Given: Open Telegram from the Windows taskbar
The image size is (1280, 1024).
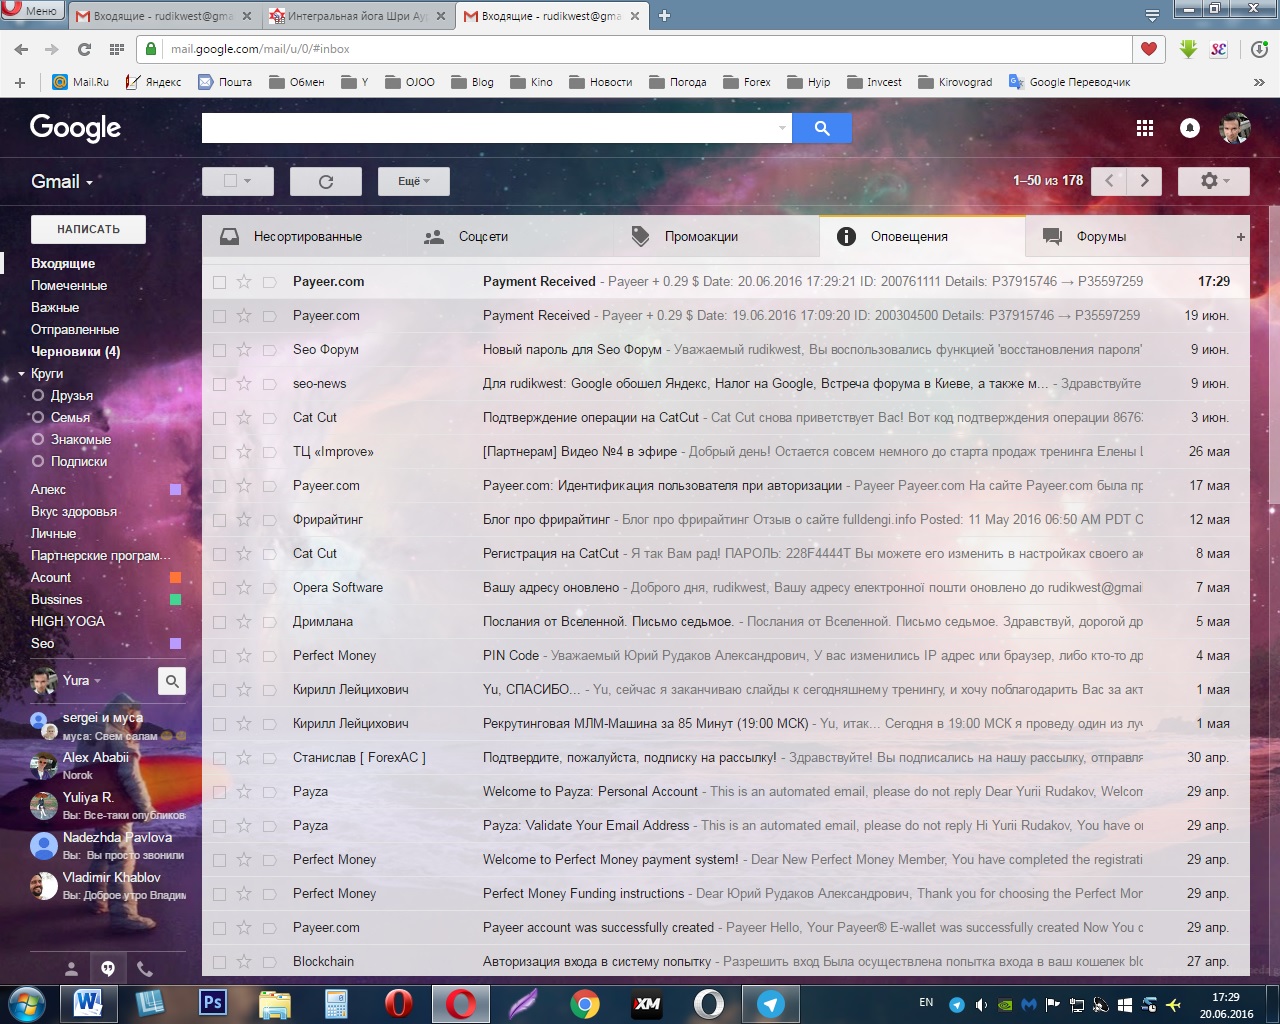Looking at the screenshot, I should point(770,1004).
